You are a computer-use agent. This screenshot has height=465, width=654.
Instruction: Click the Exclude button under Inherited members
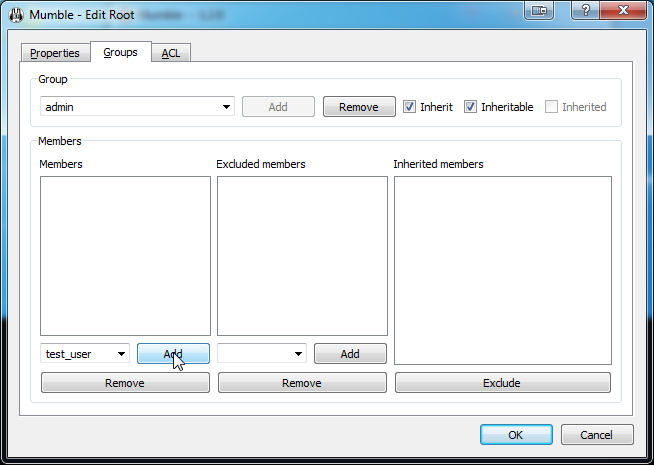pos(503,383)
